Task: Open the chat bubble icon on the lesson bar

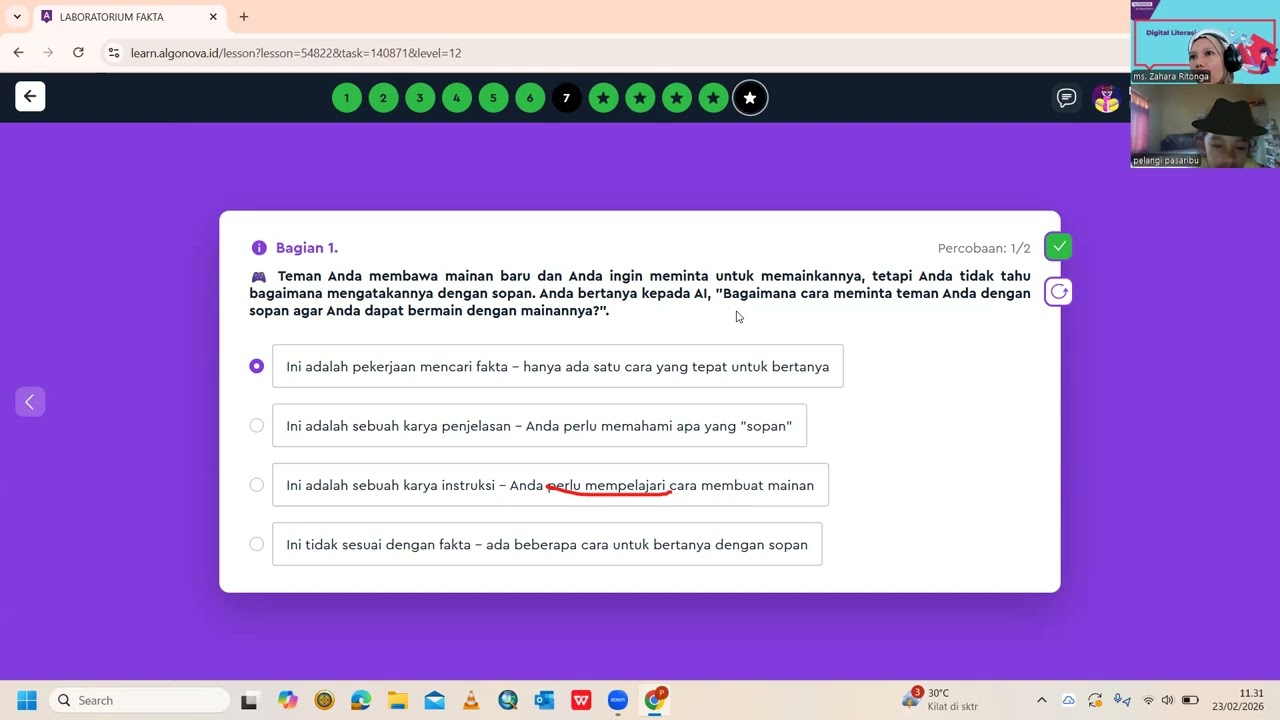Action: pyautogui.click(x=1066, y=98)
